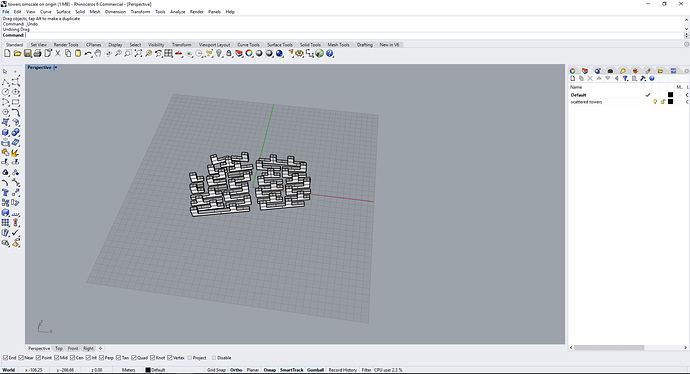The width and height of the screenshot is (690, 374).
Task: Select the Circle tool in left sidebar
Action: (5, 92)
